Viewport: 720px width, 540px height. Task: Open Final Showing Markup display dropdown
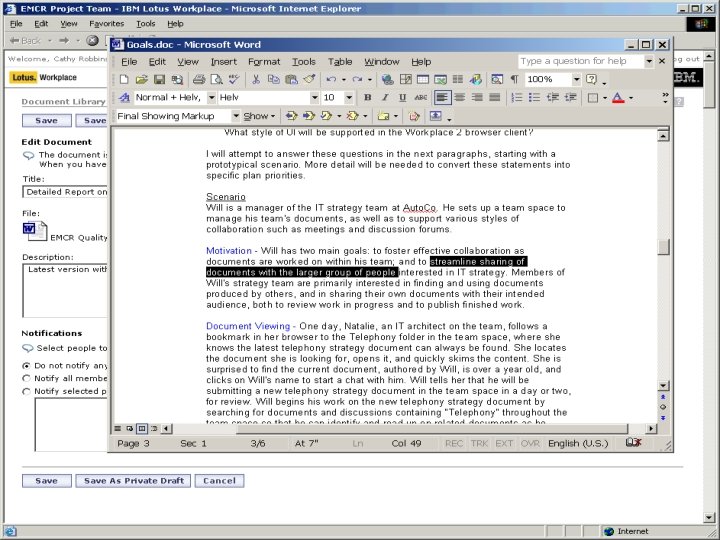pos(236,116)
